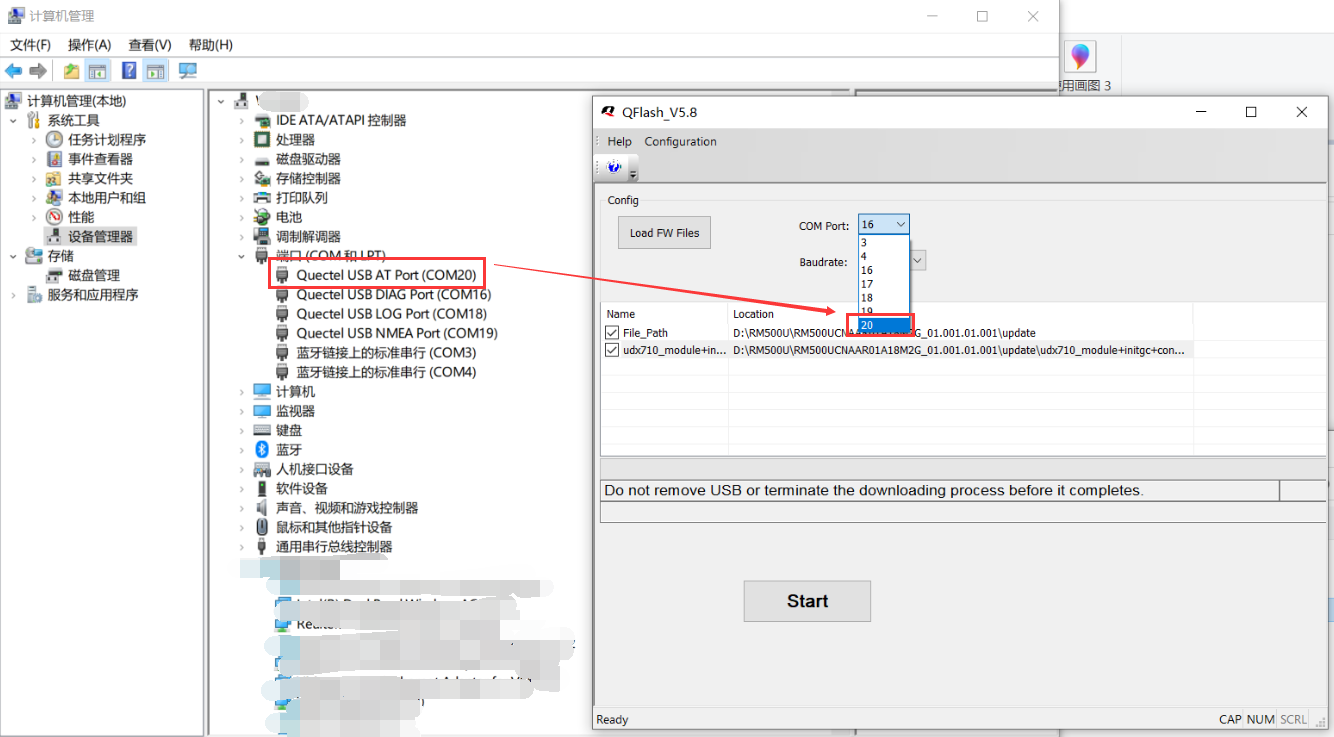Viewport: 1334px width, 737px height.
Task: Collapse the Ports (COM 和 LPT) category
Action: [x=241, y=256]
